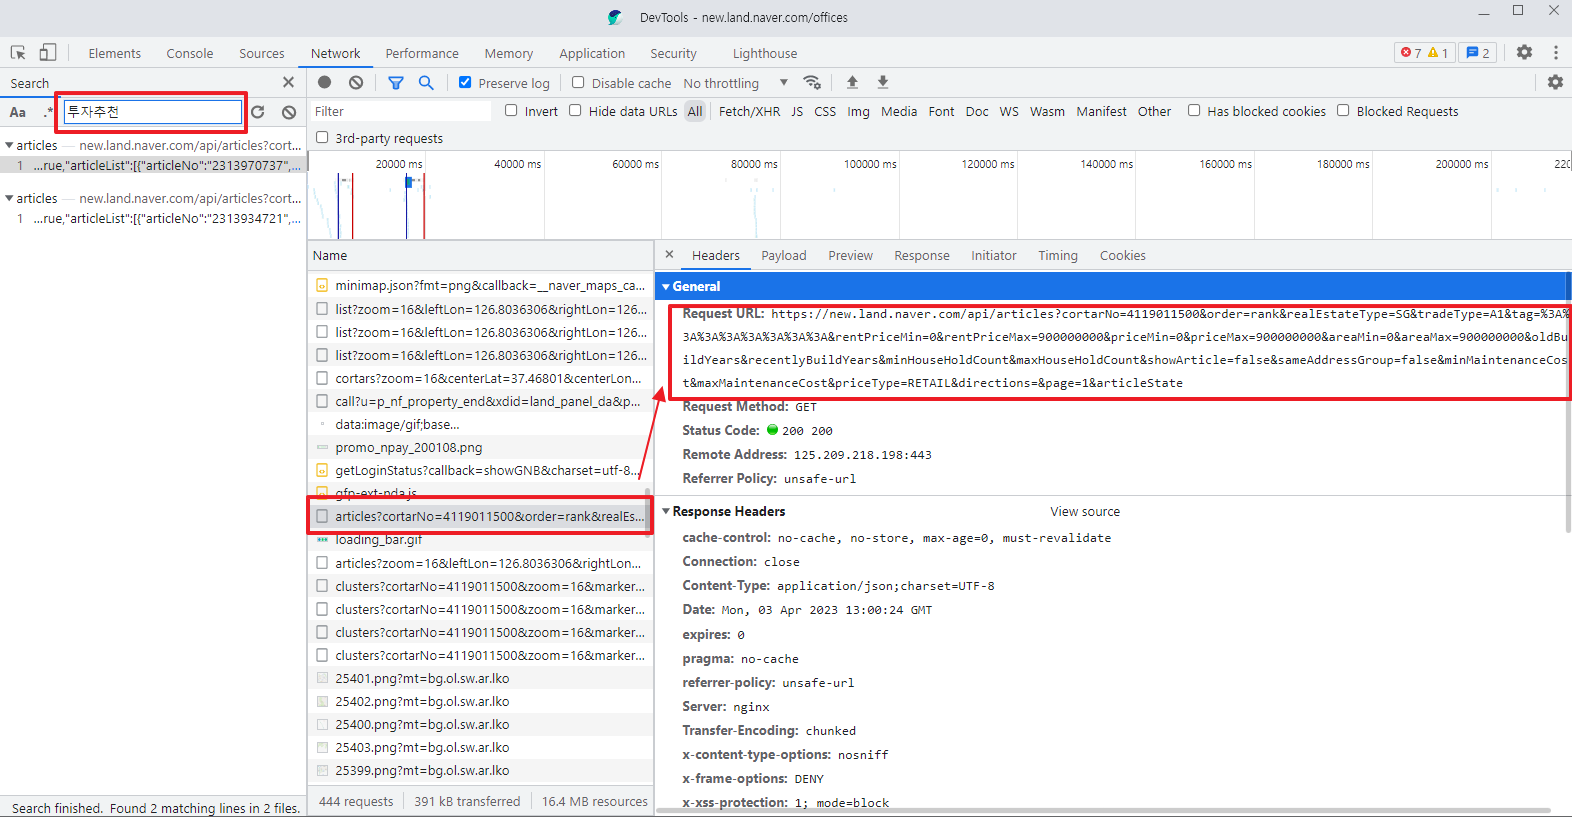Image resolution: width=1572 pixels, height=817 pixels.
Task: Toggle Preserve log checkbox
Action: pyautogui.click(x=465, y=83)
